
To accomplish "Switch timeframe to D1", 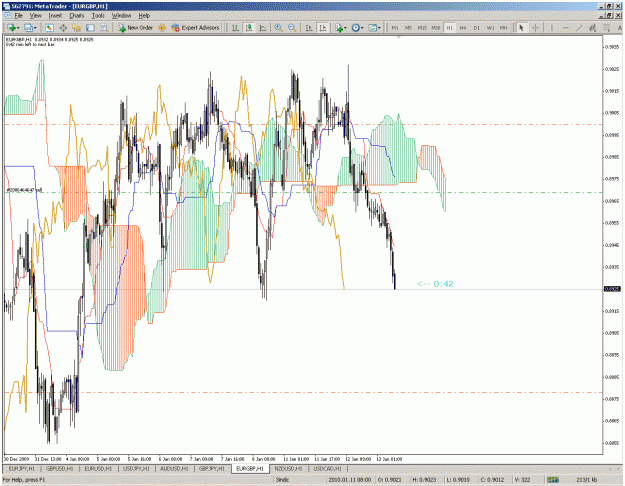I will pos(477,28).
